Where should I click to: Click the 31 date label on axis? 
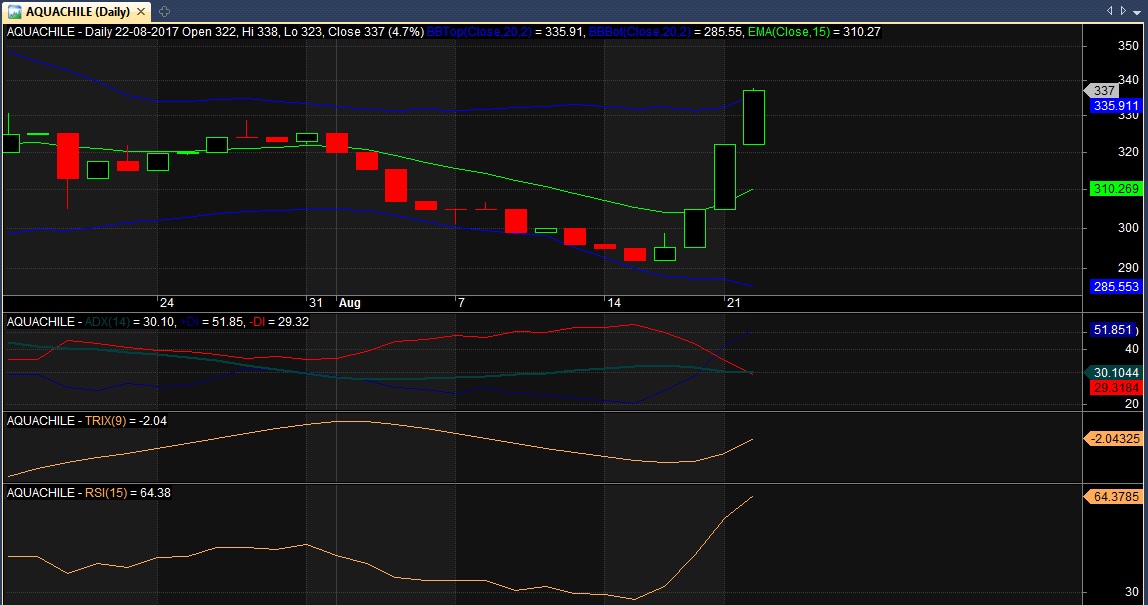pyautogui.click(x=316, y=303)
